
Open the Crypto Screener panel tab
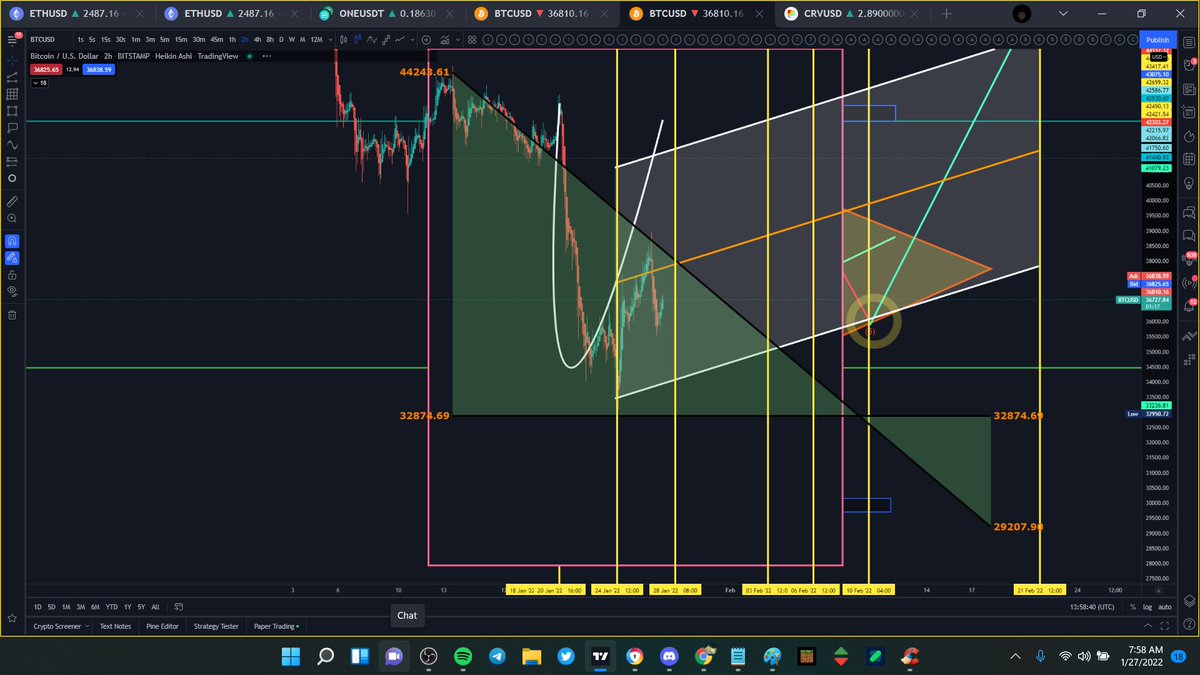57,626
